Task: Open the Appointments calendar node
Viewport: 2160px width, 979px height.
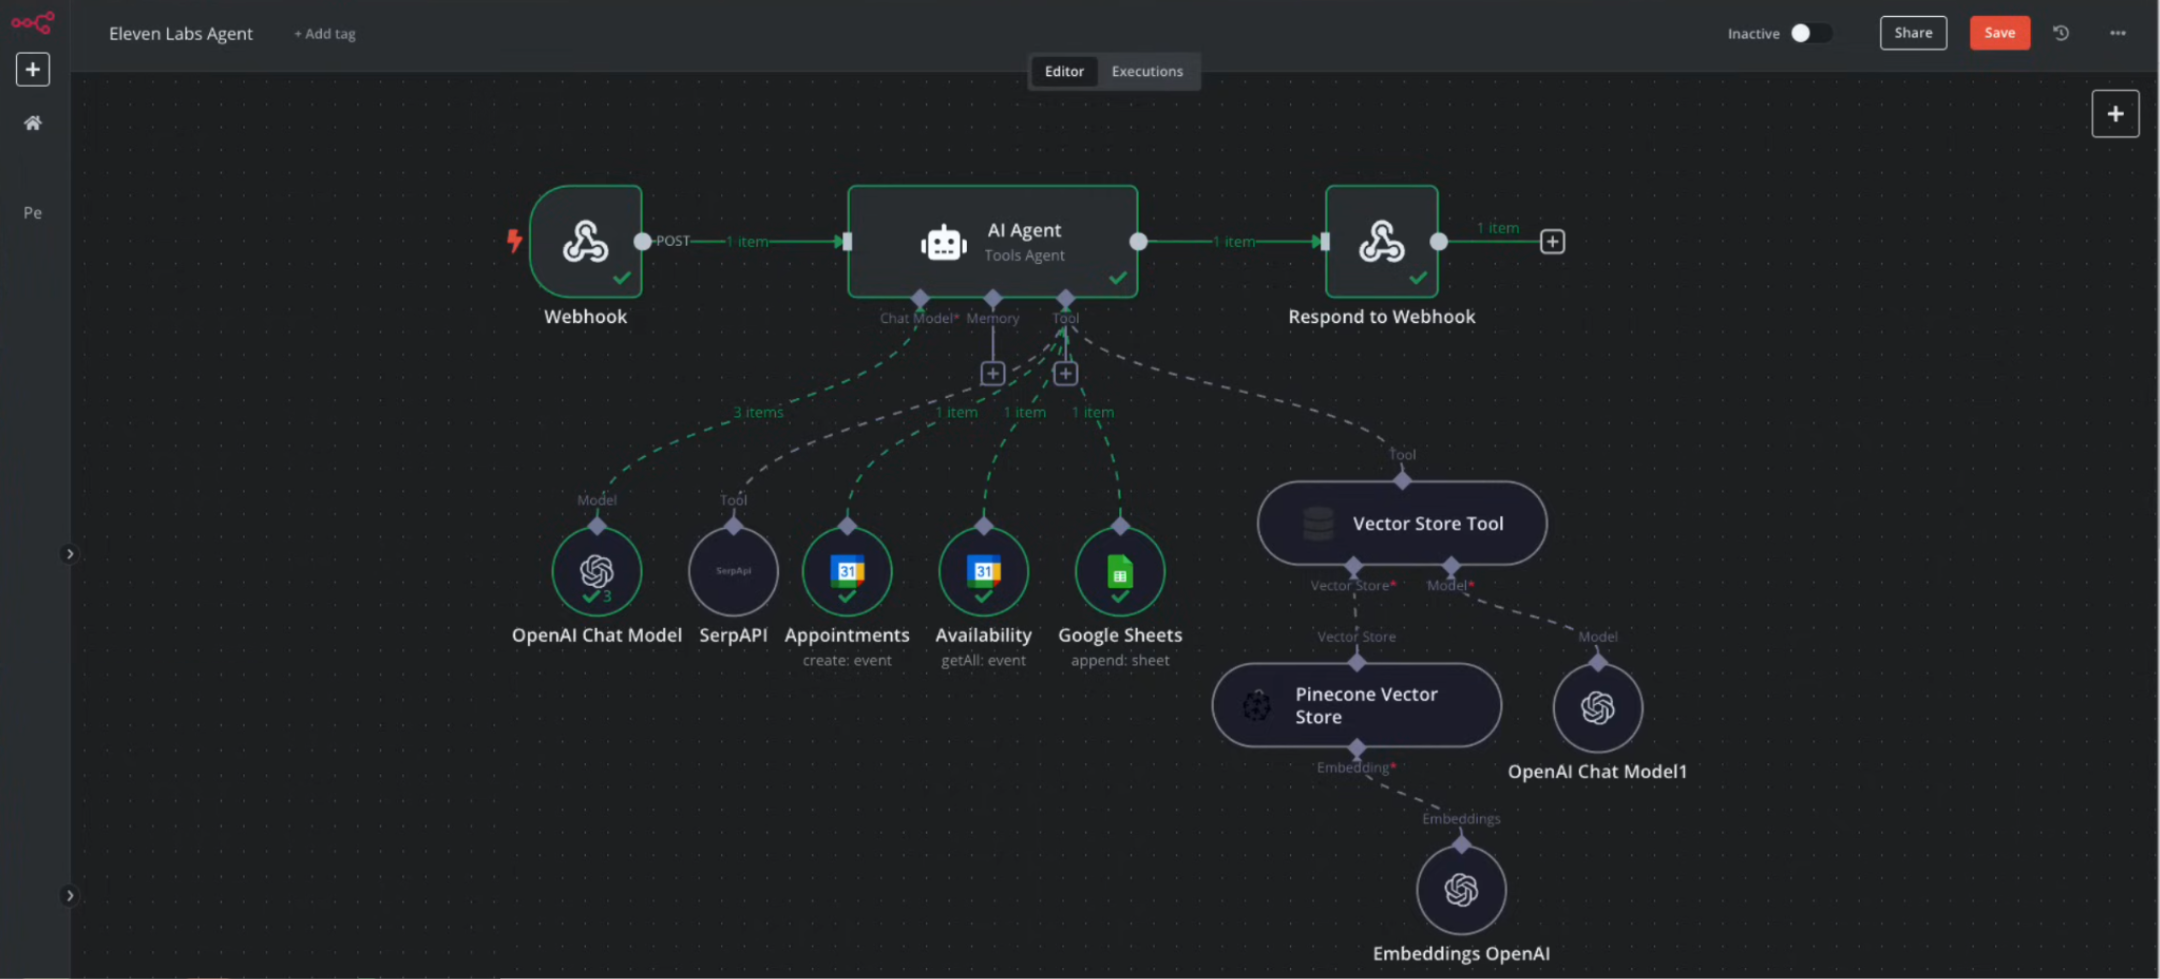Action: tap(847, 571)
